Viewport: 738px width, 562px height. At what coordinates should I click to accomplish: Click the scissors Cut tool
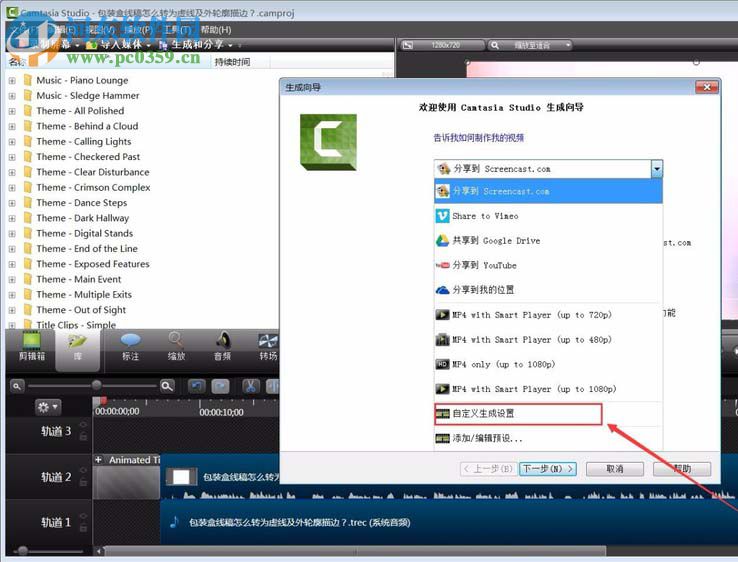(x=250, y=386)
